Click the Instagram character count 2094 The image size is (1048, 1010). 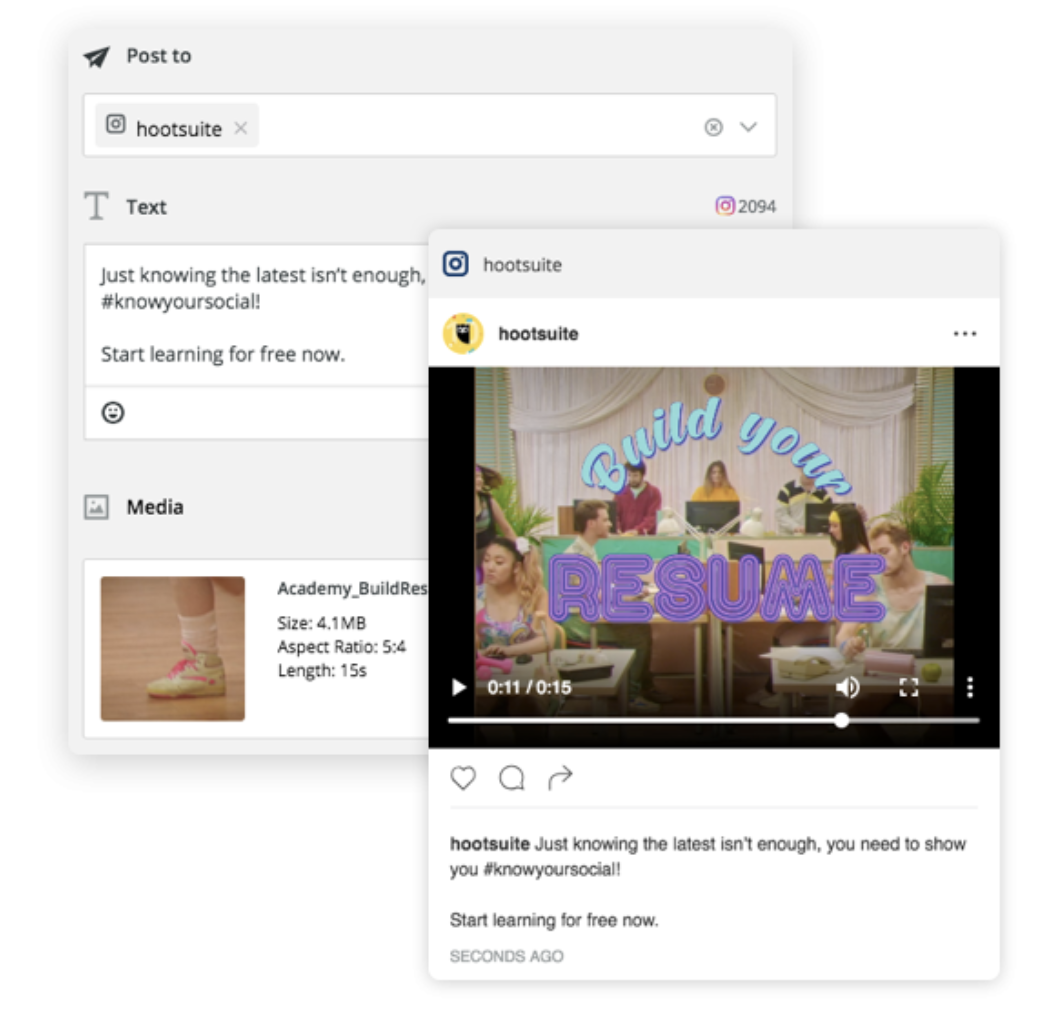pos(746,207)
